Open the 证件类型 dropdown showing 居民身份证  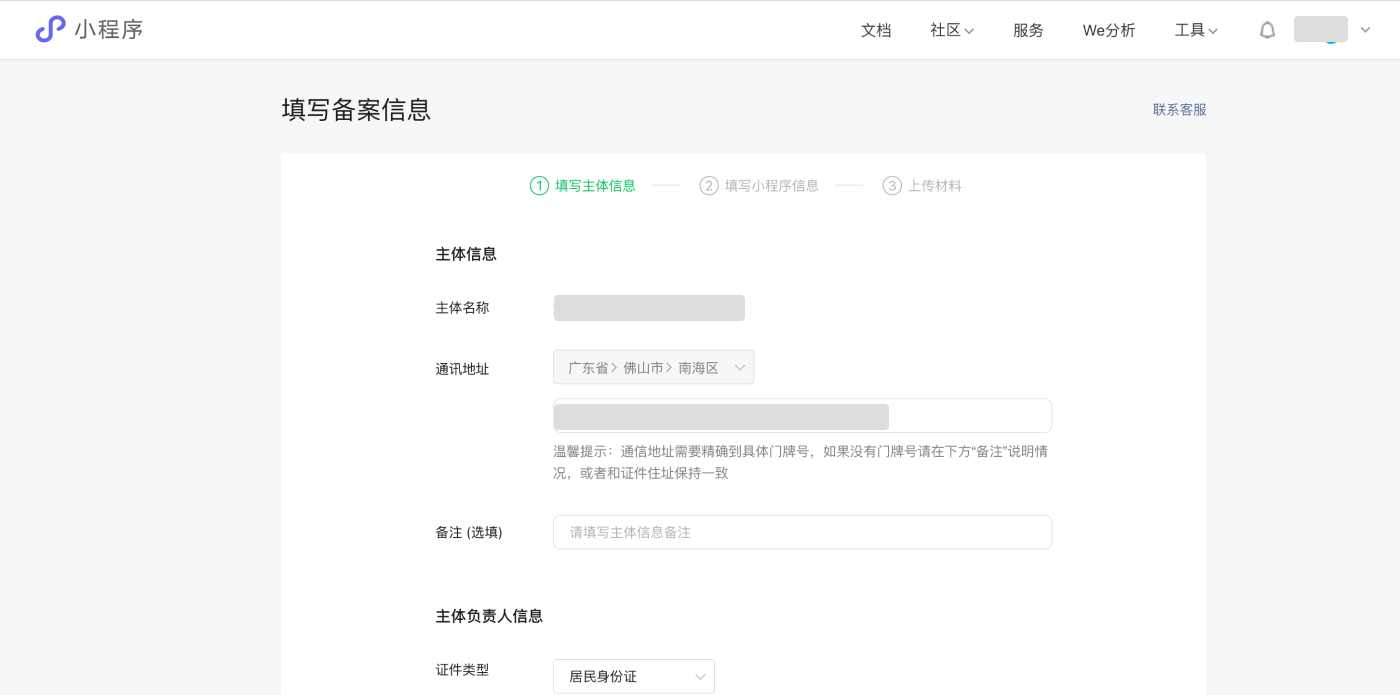click(634, 676)
